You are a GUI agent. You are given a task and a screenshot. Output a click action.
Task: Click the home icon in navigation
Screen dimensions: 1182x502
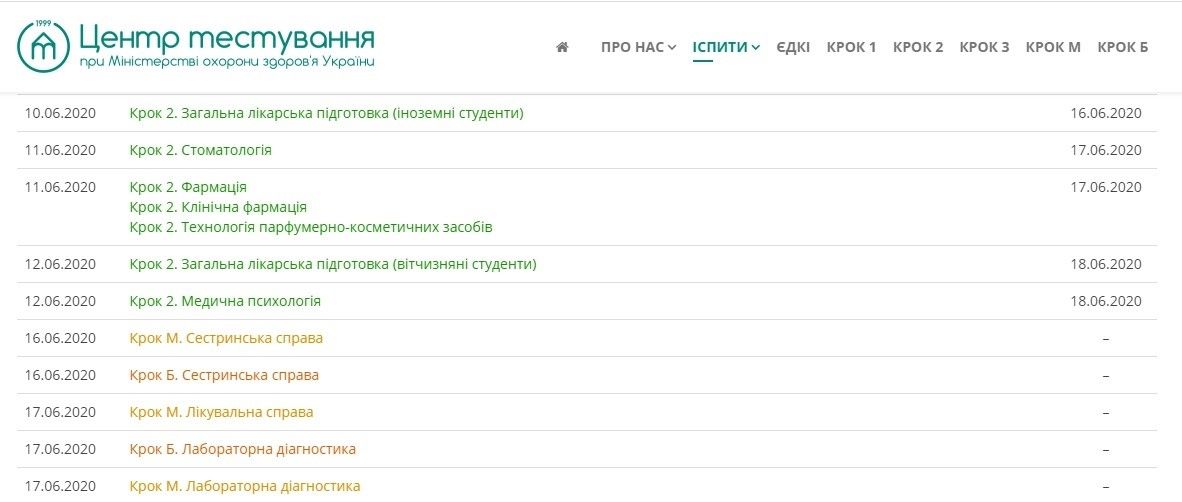pos(562,47)
